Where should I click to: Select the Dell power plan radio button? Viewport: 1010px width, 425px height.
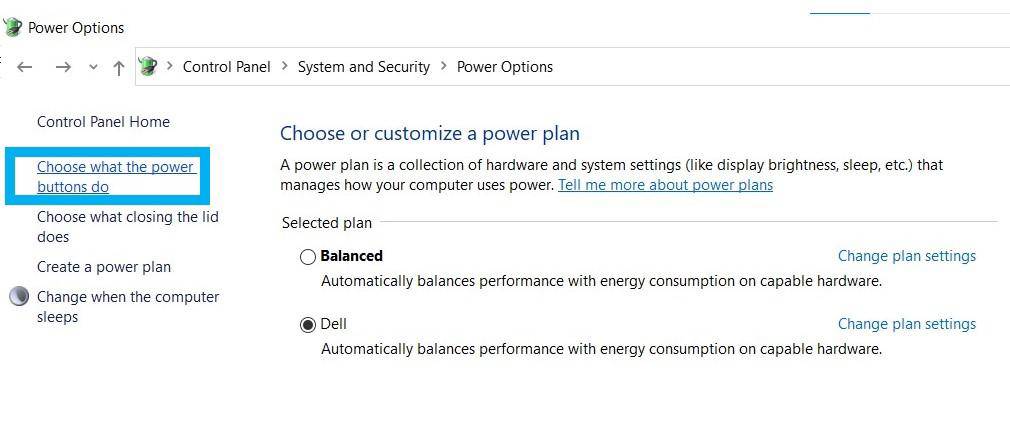pyautogui.click(x=308, y=325)
